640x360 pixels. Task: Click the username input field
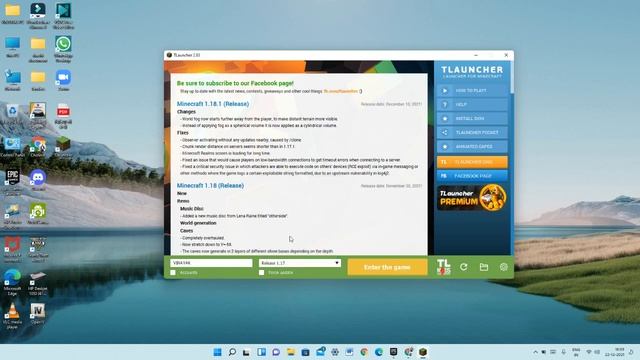tap(211, 263)
